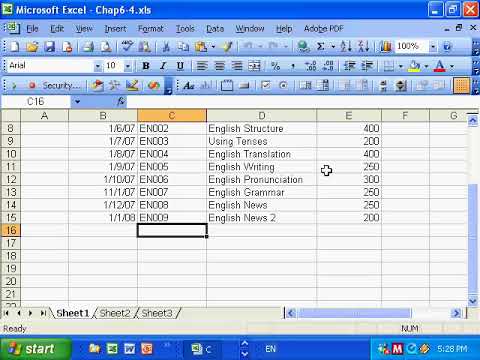Screen dimensions: 480x360
Task: Launch the Chart Wizard
Action: pyautogui.click(x=385, y=46)
